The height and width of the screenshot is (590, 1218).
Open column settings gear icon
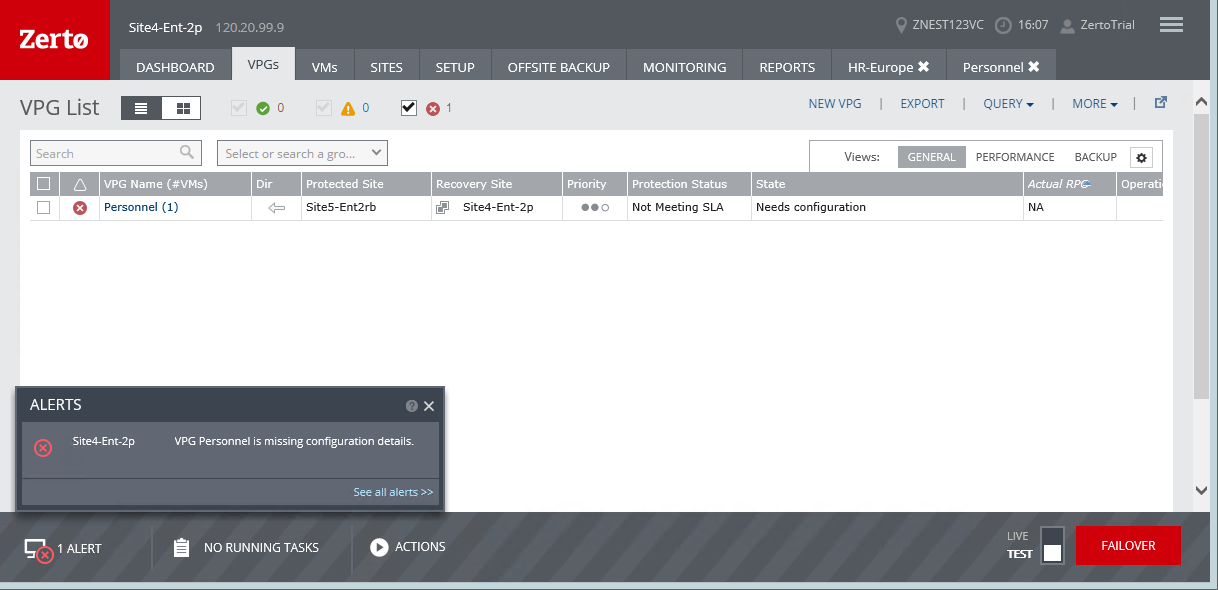(1142, 157)
